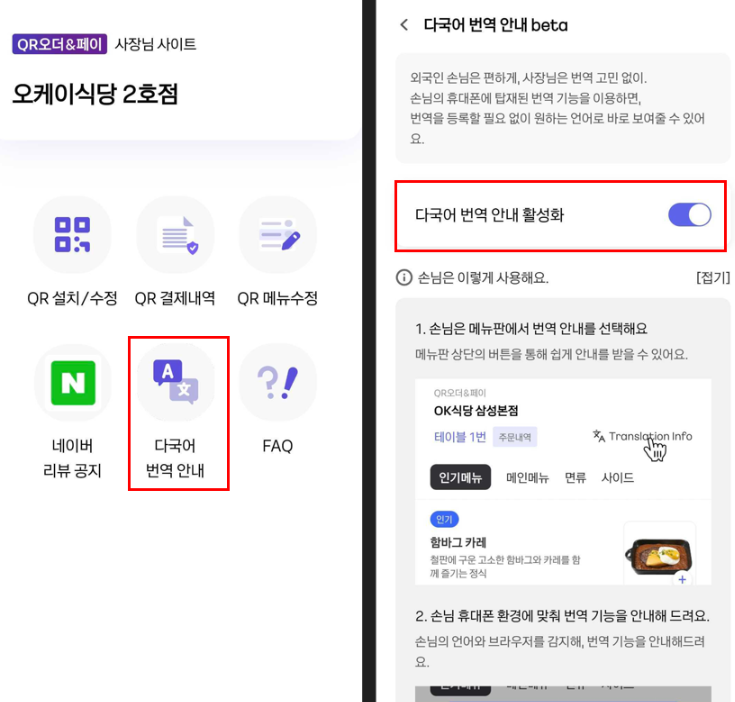Switch to the 면류 tab
The image size is (735, 702).
tap(575, 478)
